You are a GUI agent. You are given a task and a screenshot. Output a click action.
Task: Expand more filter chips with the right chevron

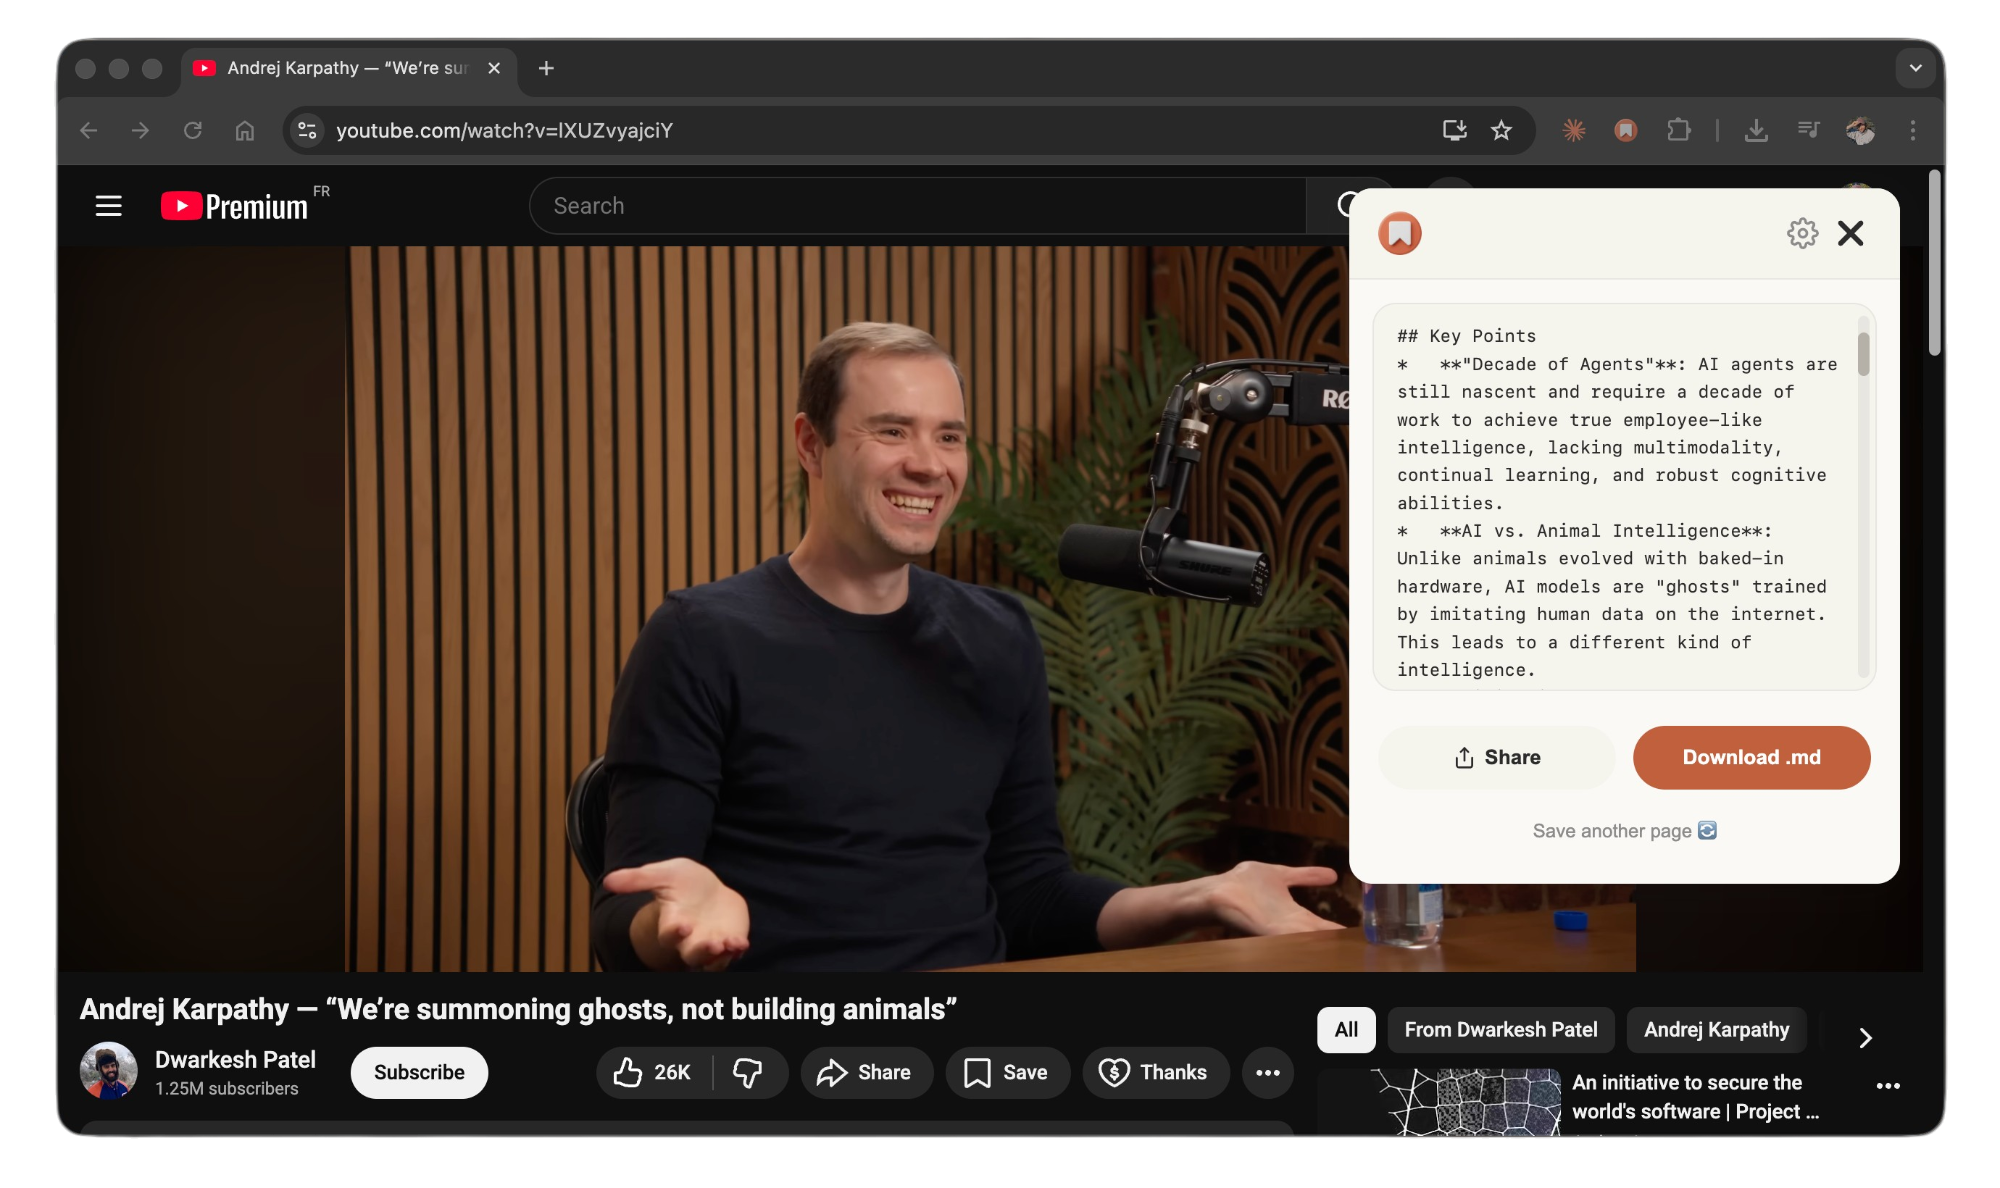point(1865,1039)
